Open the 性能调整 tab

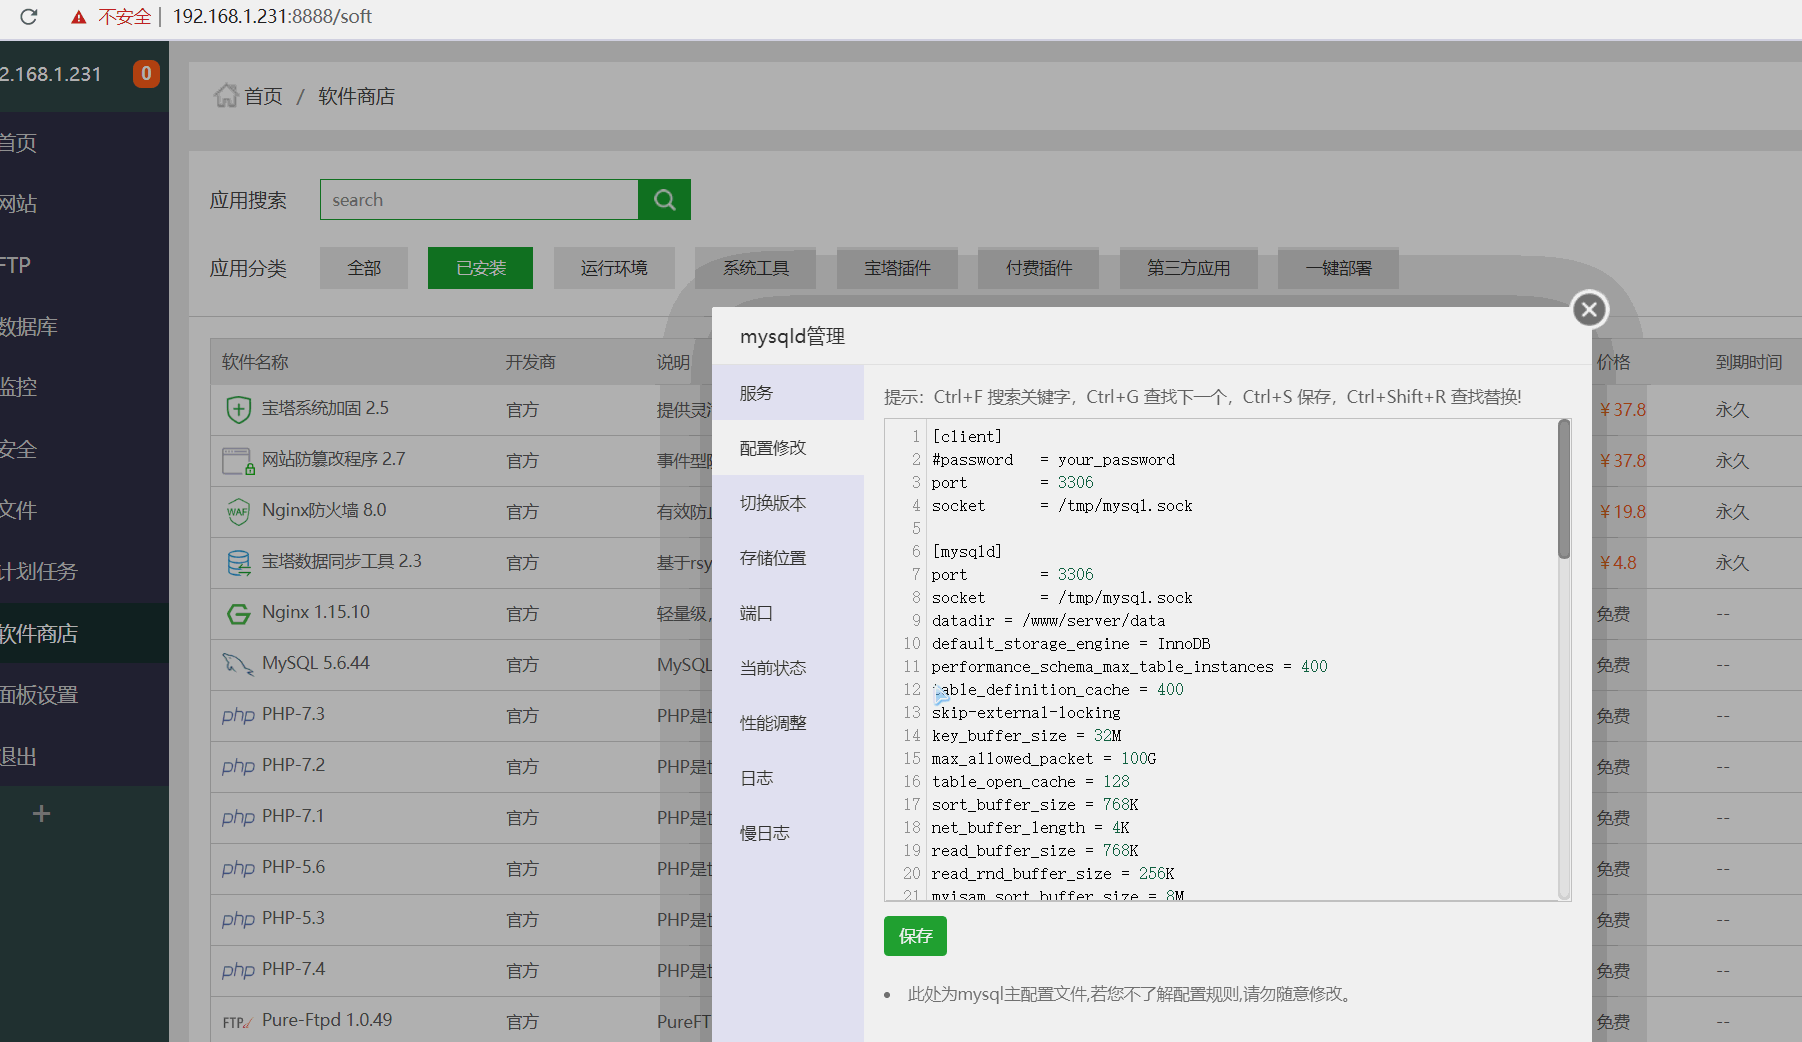[x=788, y=723]
